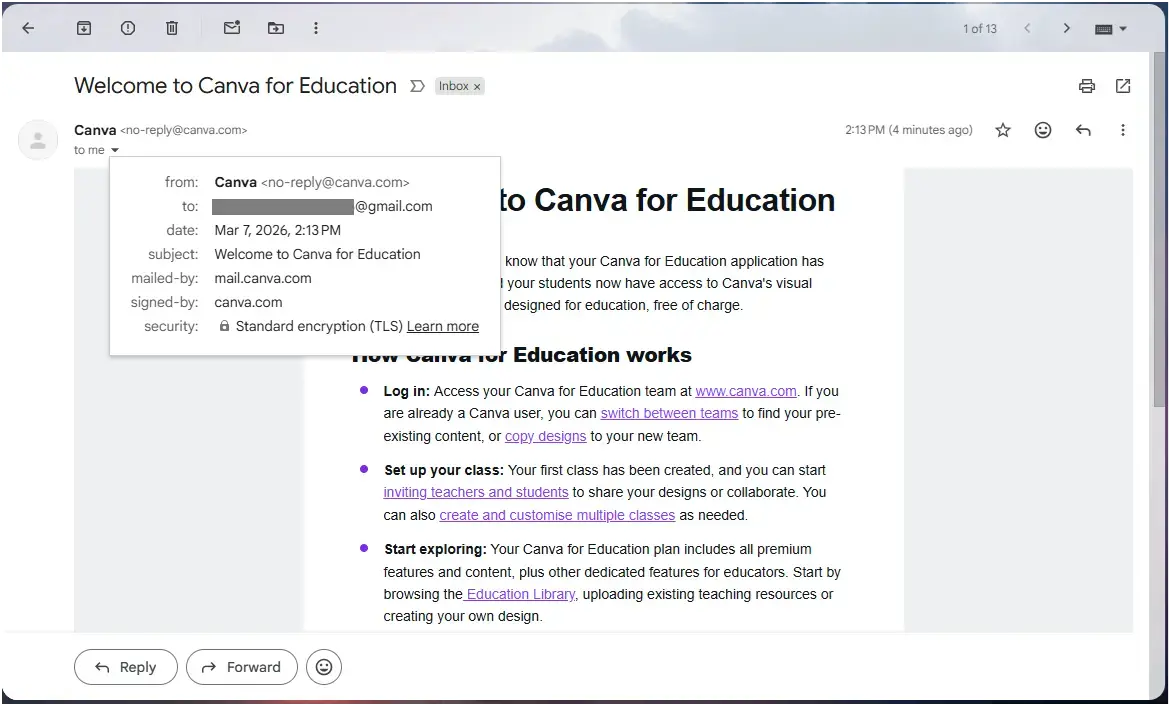
Task: Remove the Inbox label
Action: tap(478, 87)
